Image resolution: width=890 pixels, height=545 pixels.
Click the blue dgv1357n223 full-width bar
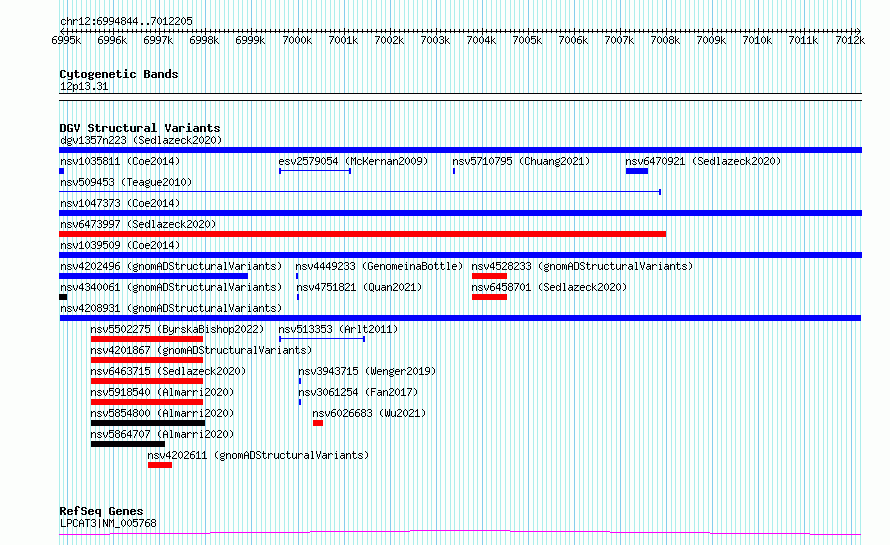(460, 150)
